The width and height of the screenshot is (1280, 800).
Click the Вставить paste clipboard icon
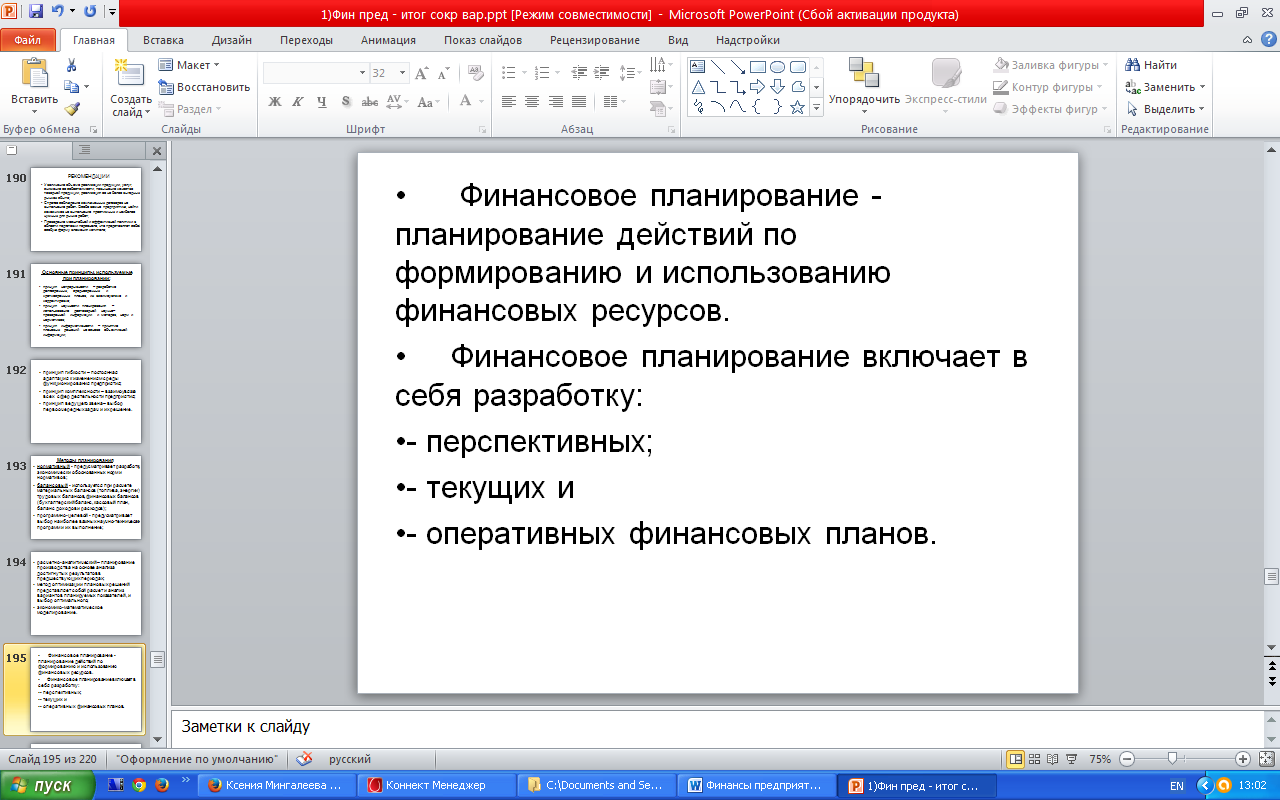click(34, 74)
